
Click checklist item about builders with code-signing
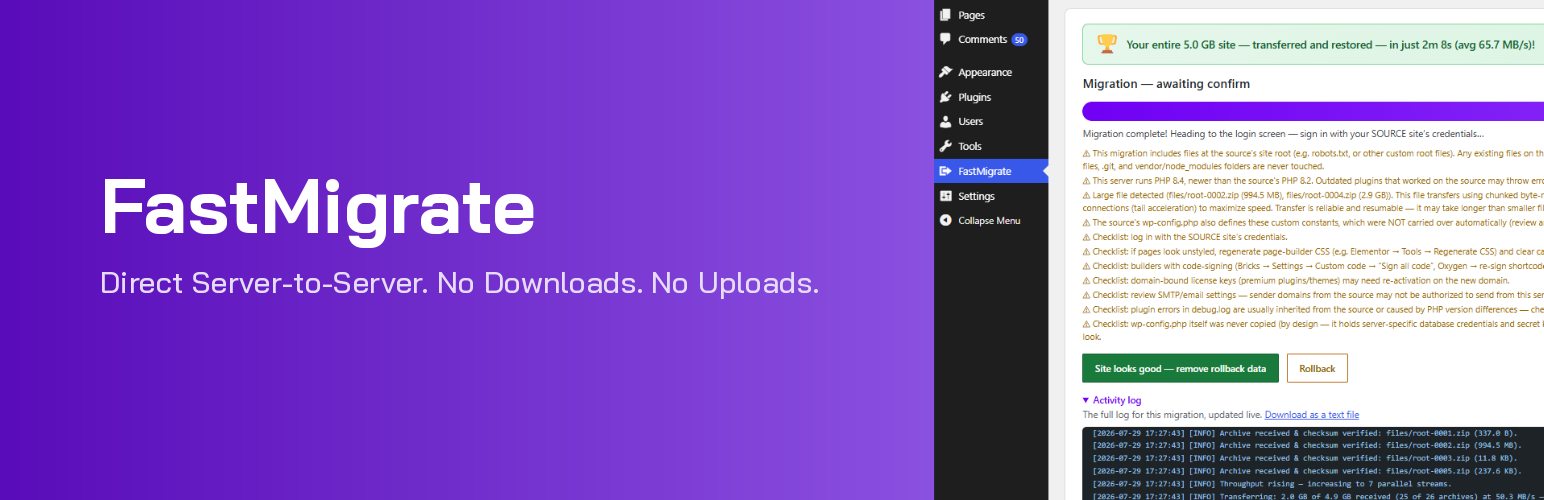1313,266
